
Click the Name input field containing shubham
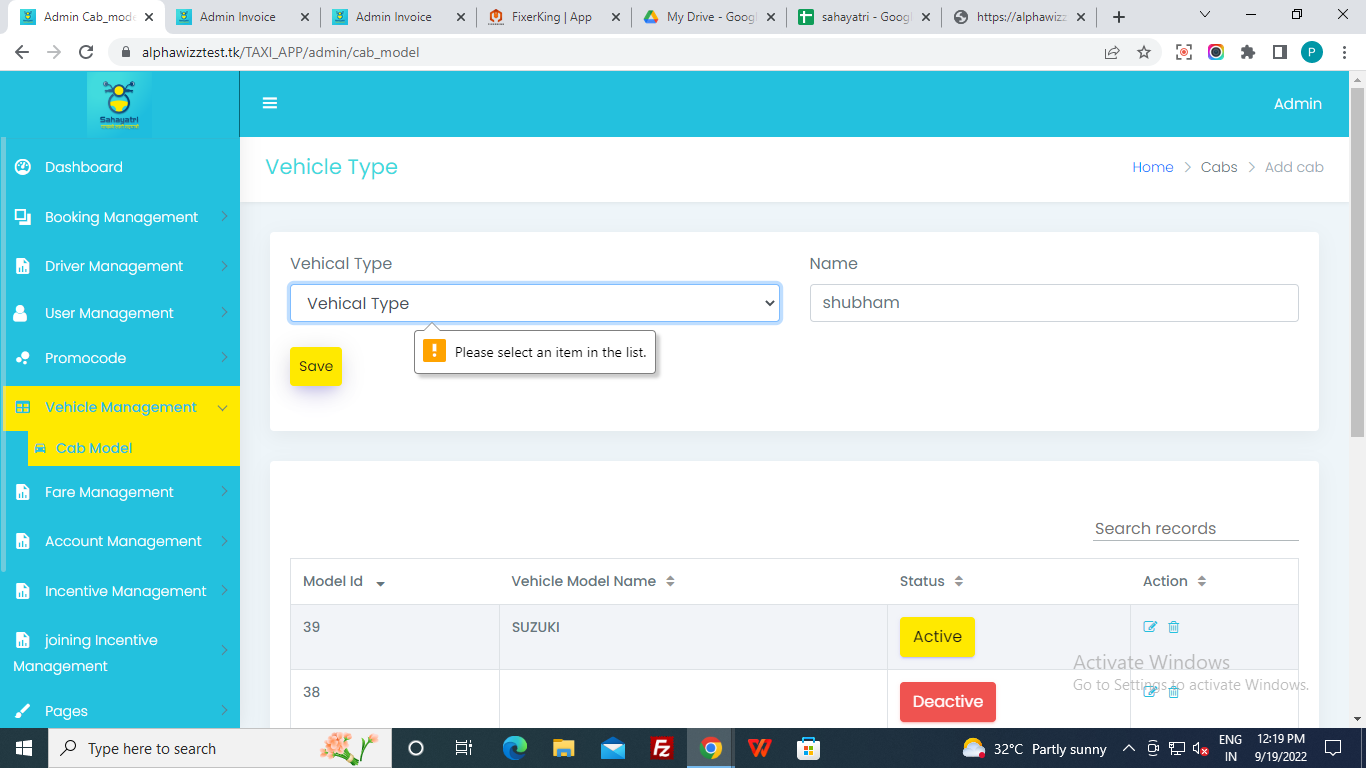pos(1054,303)
